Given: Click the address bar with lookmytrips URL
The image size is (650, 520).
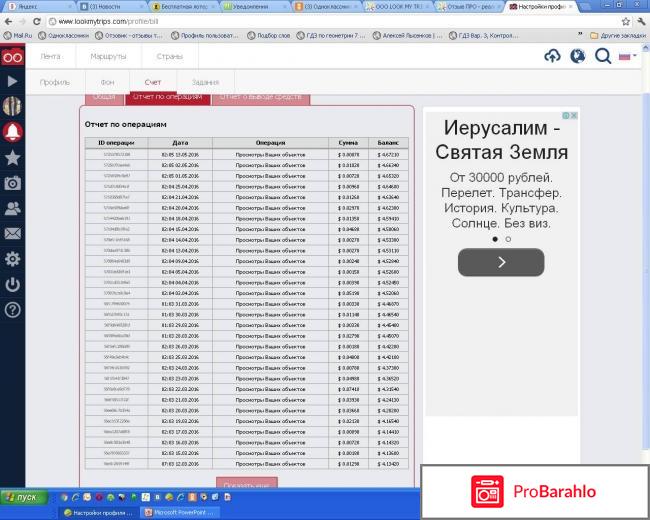Looking at the screenshot, I should click(x=332, y=22).
